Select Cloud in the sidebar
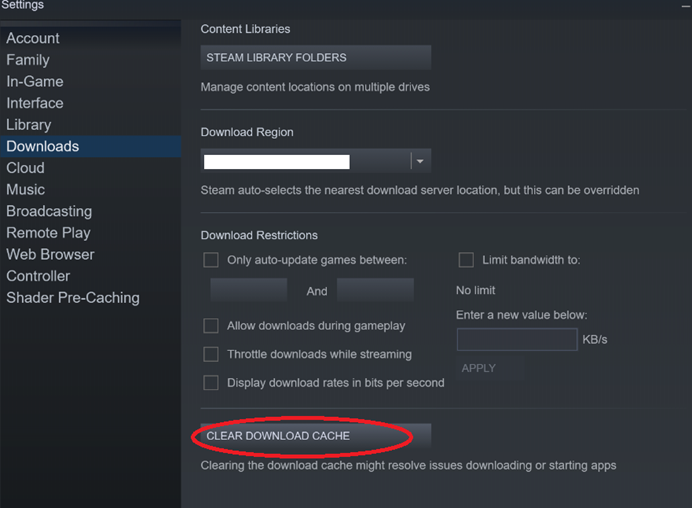 [26, 168]
